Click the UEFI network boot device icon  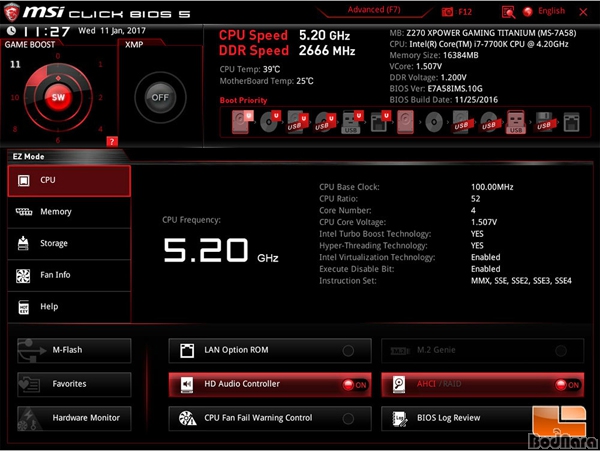(380, 122)
